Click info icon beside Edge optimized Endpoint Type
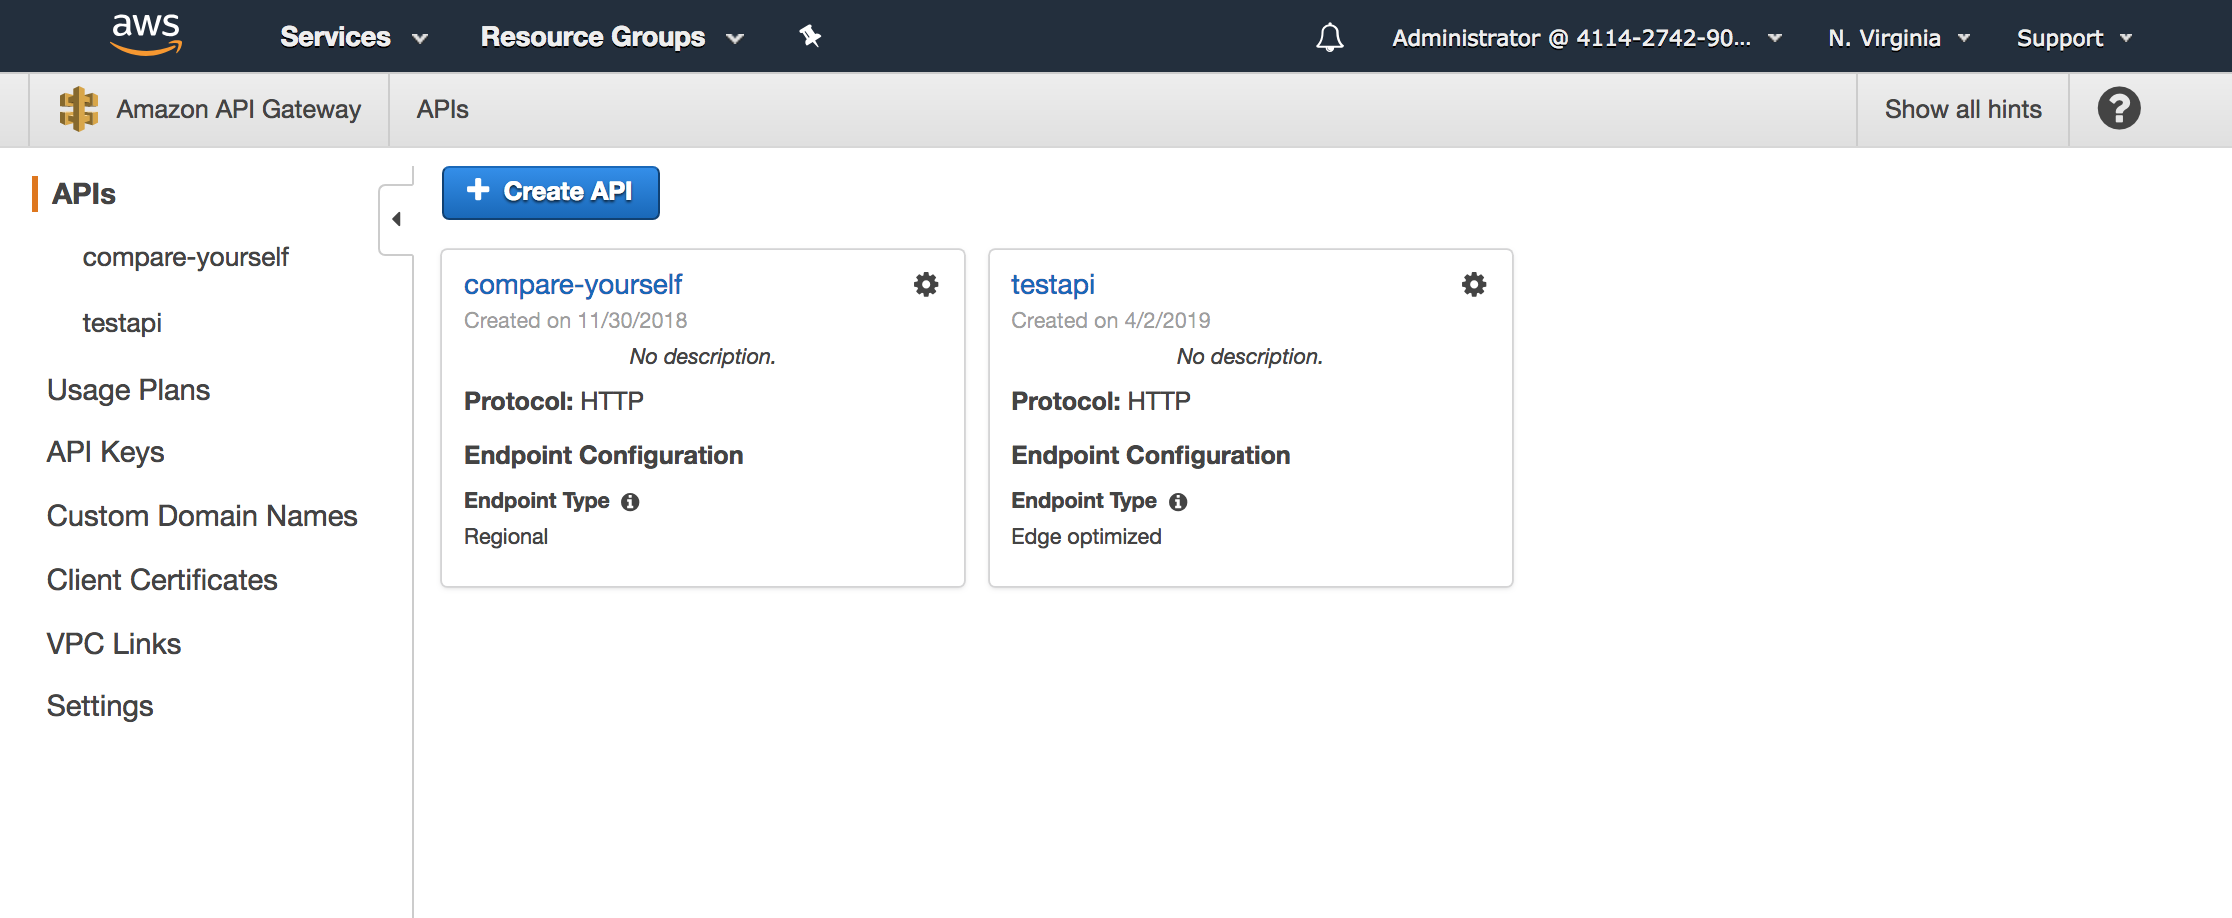This screenshot has width=2232, height=918. pos(1178,502)
